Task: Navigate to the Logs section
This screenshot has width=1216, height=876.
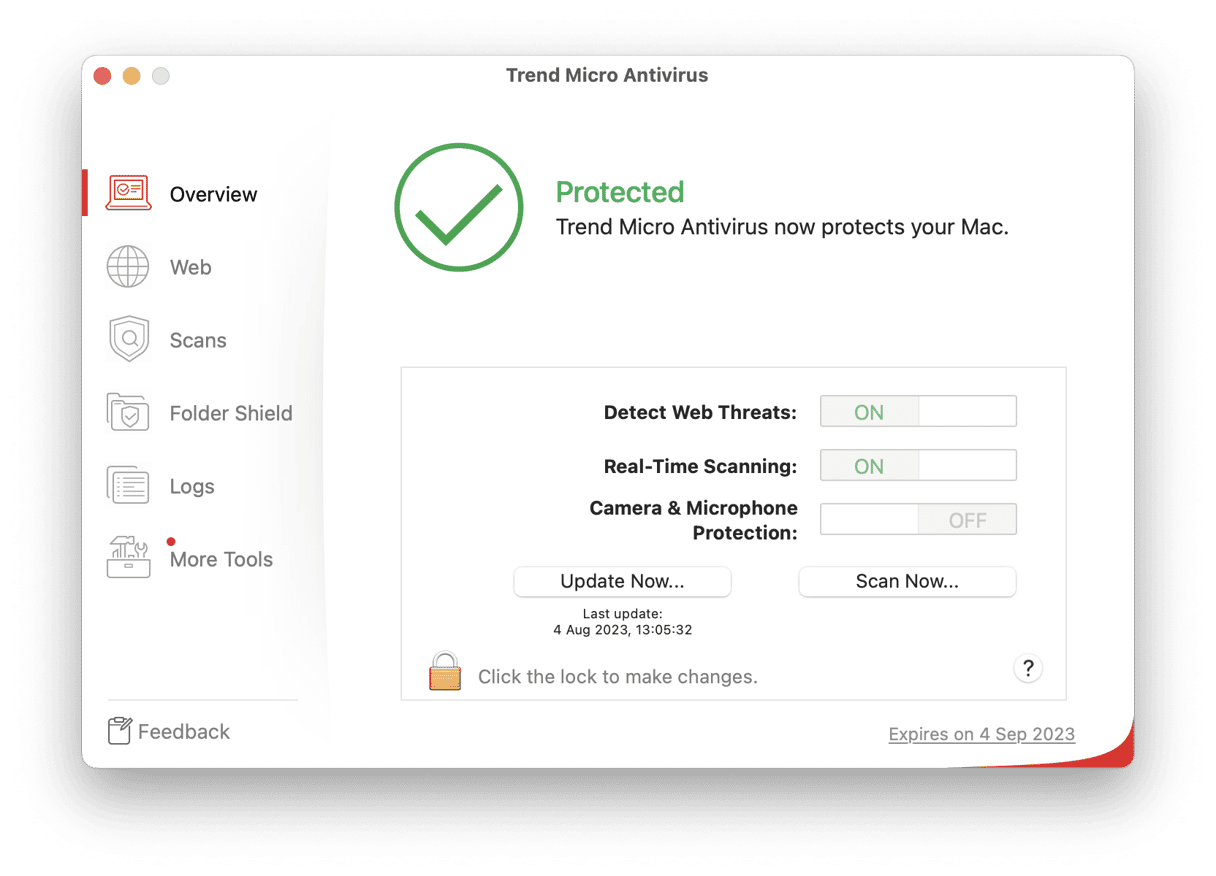Action: tap(192, 485)
